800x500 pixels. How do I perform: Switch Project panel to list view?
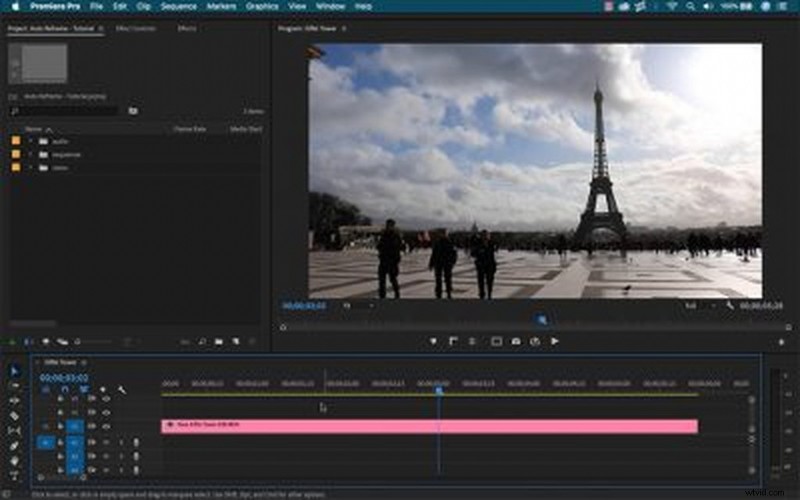(x=29, y=342)
